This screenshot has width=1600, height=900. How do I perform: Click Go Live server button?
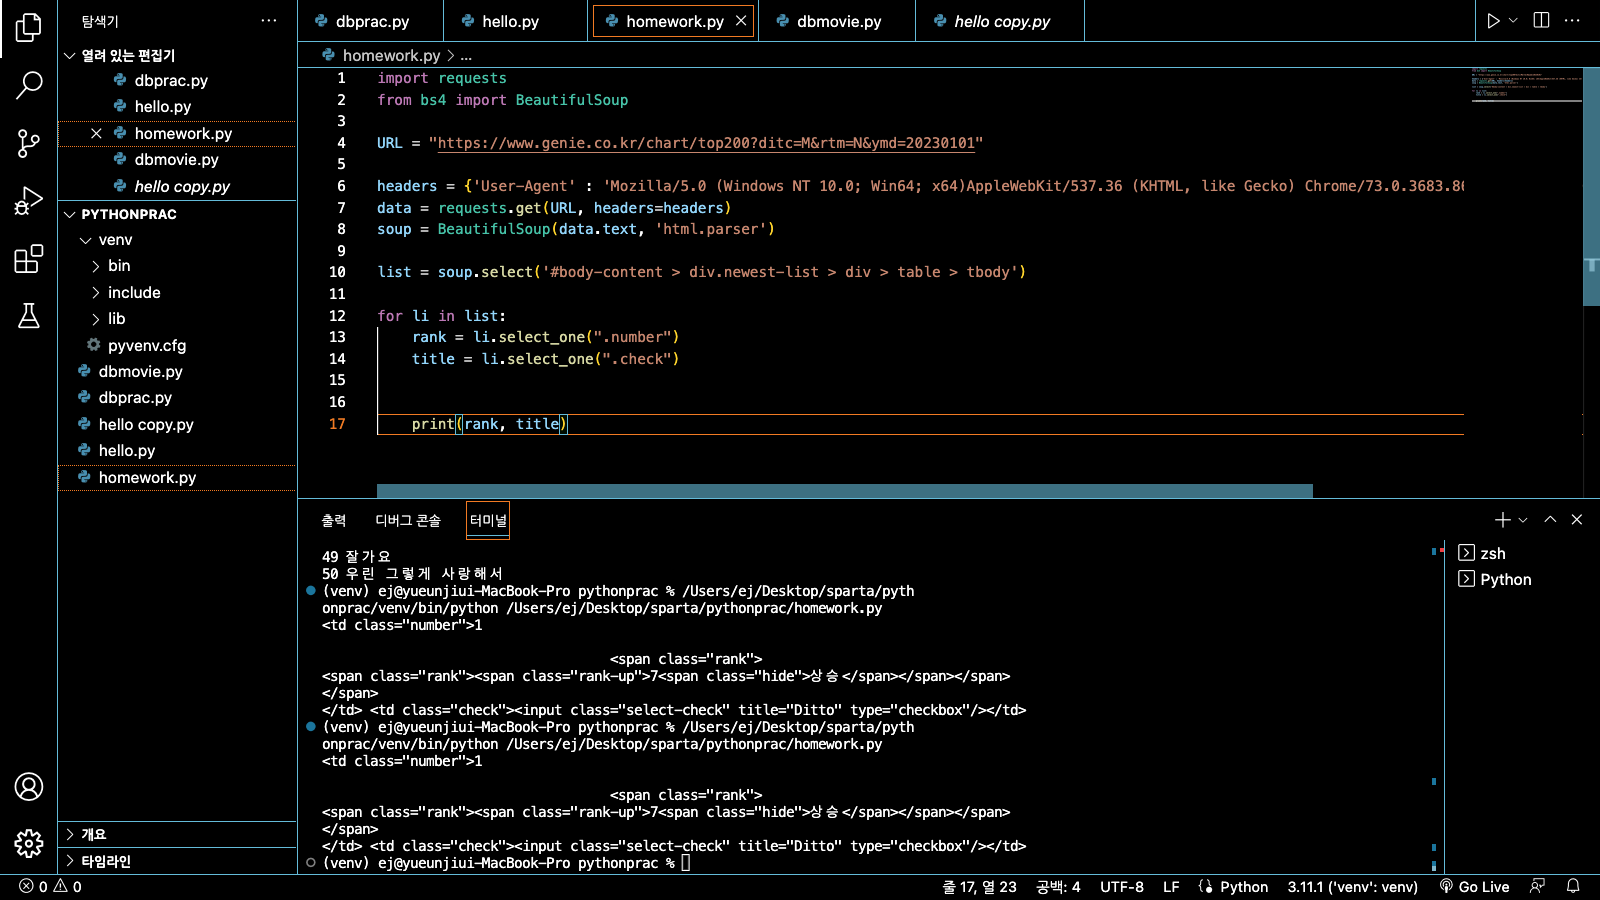1474,887
